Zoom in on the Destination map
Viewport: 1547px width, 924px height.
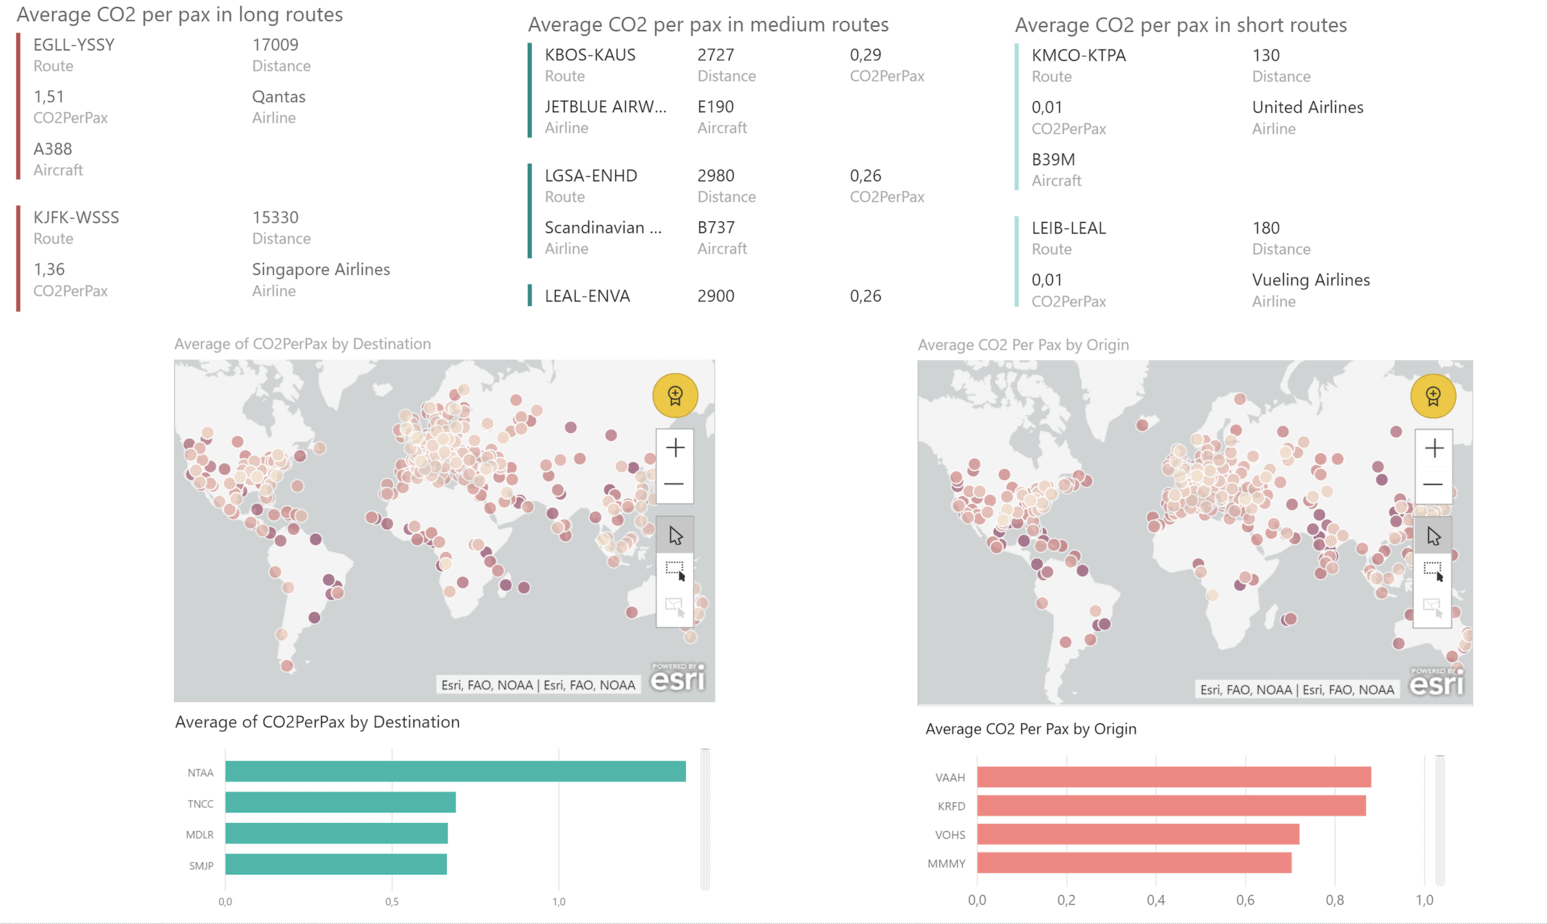pos(673,447)
